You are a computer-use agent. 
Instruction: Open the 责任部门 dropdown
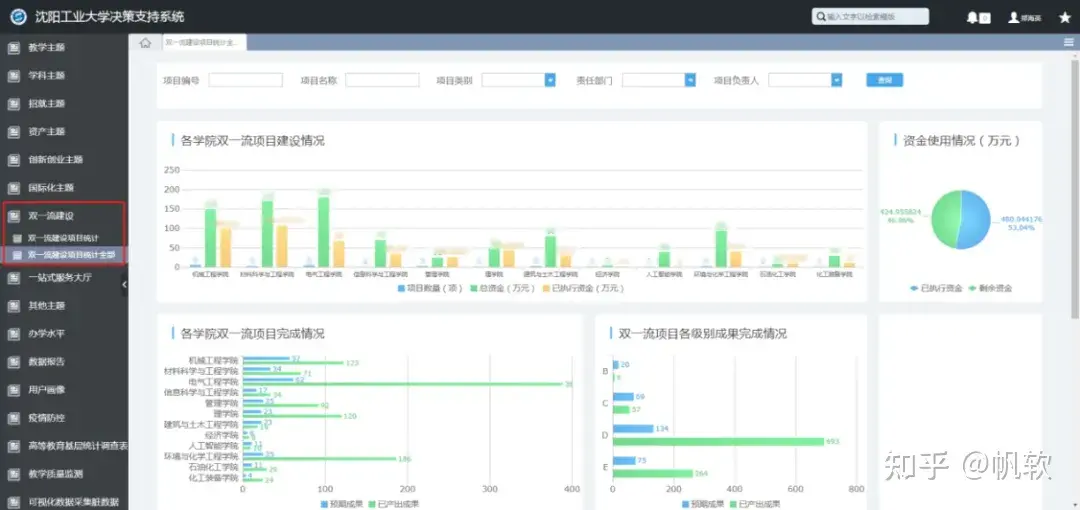tap(659, 80)
